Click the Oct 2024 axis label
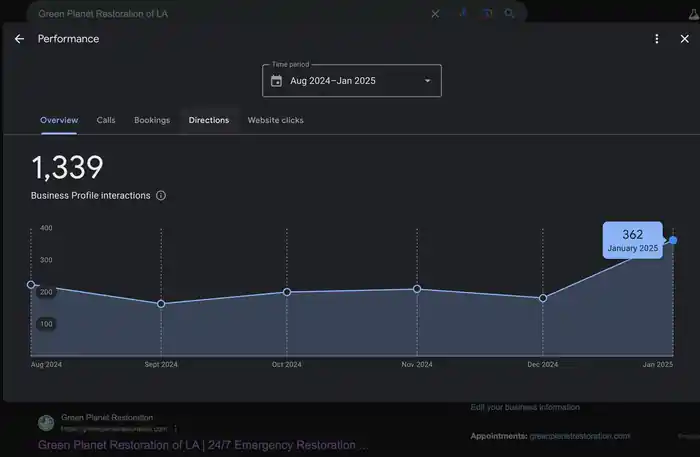 [x=287, y=365]
